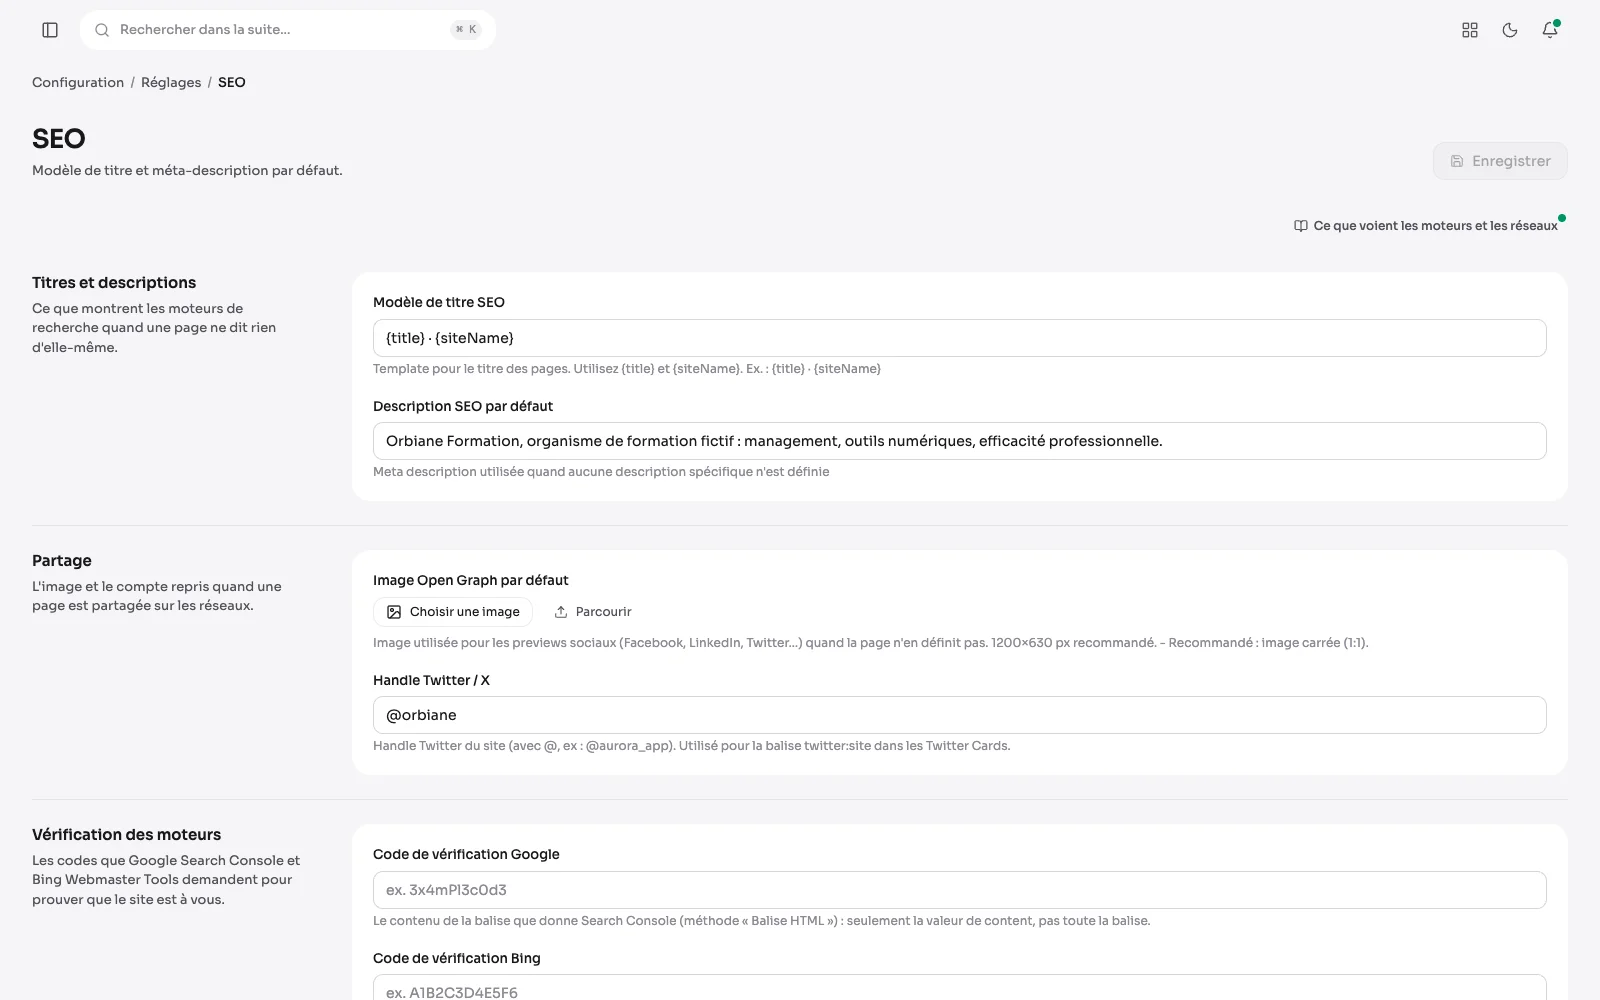This screenshot has height=1000, width=1600.
Task: Click the 'Ce que montrent les moteurs' description
Action: coord(154,328)
